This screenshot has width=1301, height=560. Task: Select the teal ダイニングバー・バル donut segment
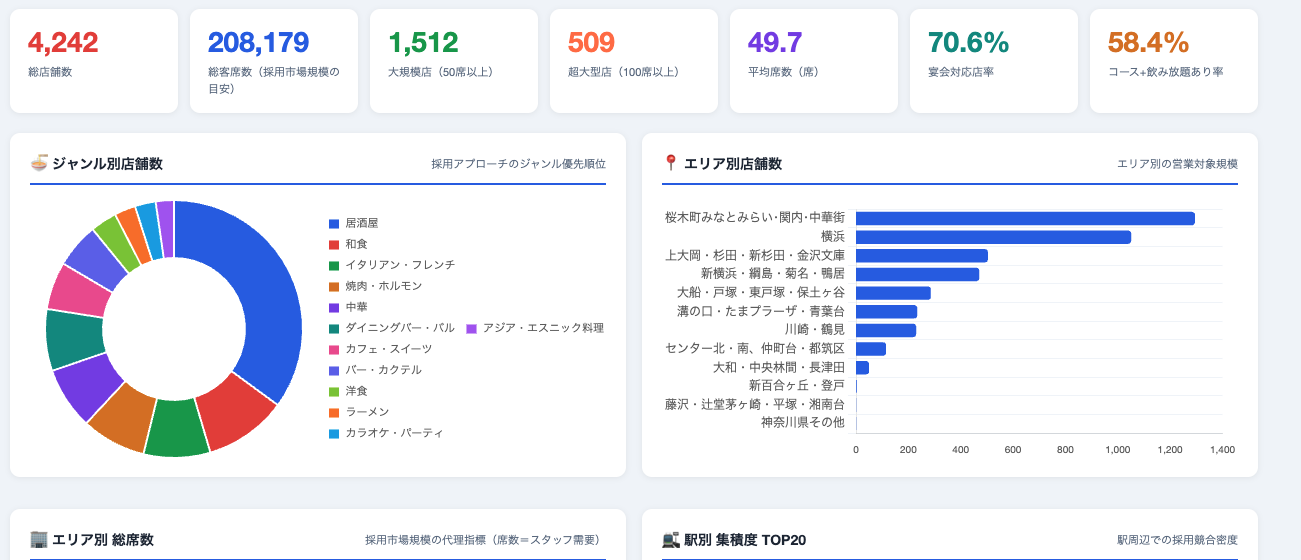(x=74, y=340)
